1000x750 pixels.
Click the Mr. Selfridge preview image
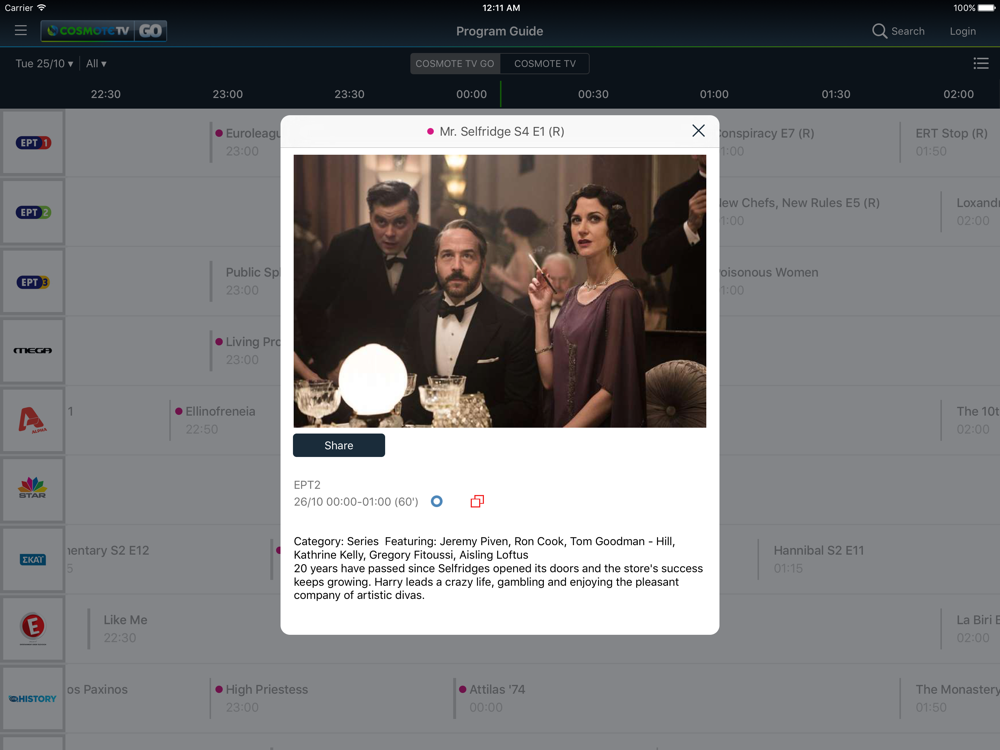point(499,291)
